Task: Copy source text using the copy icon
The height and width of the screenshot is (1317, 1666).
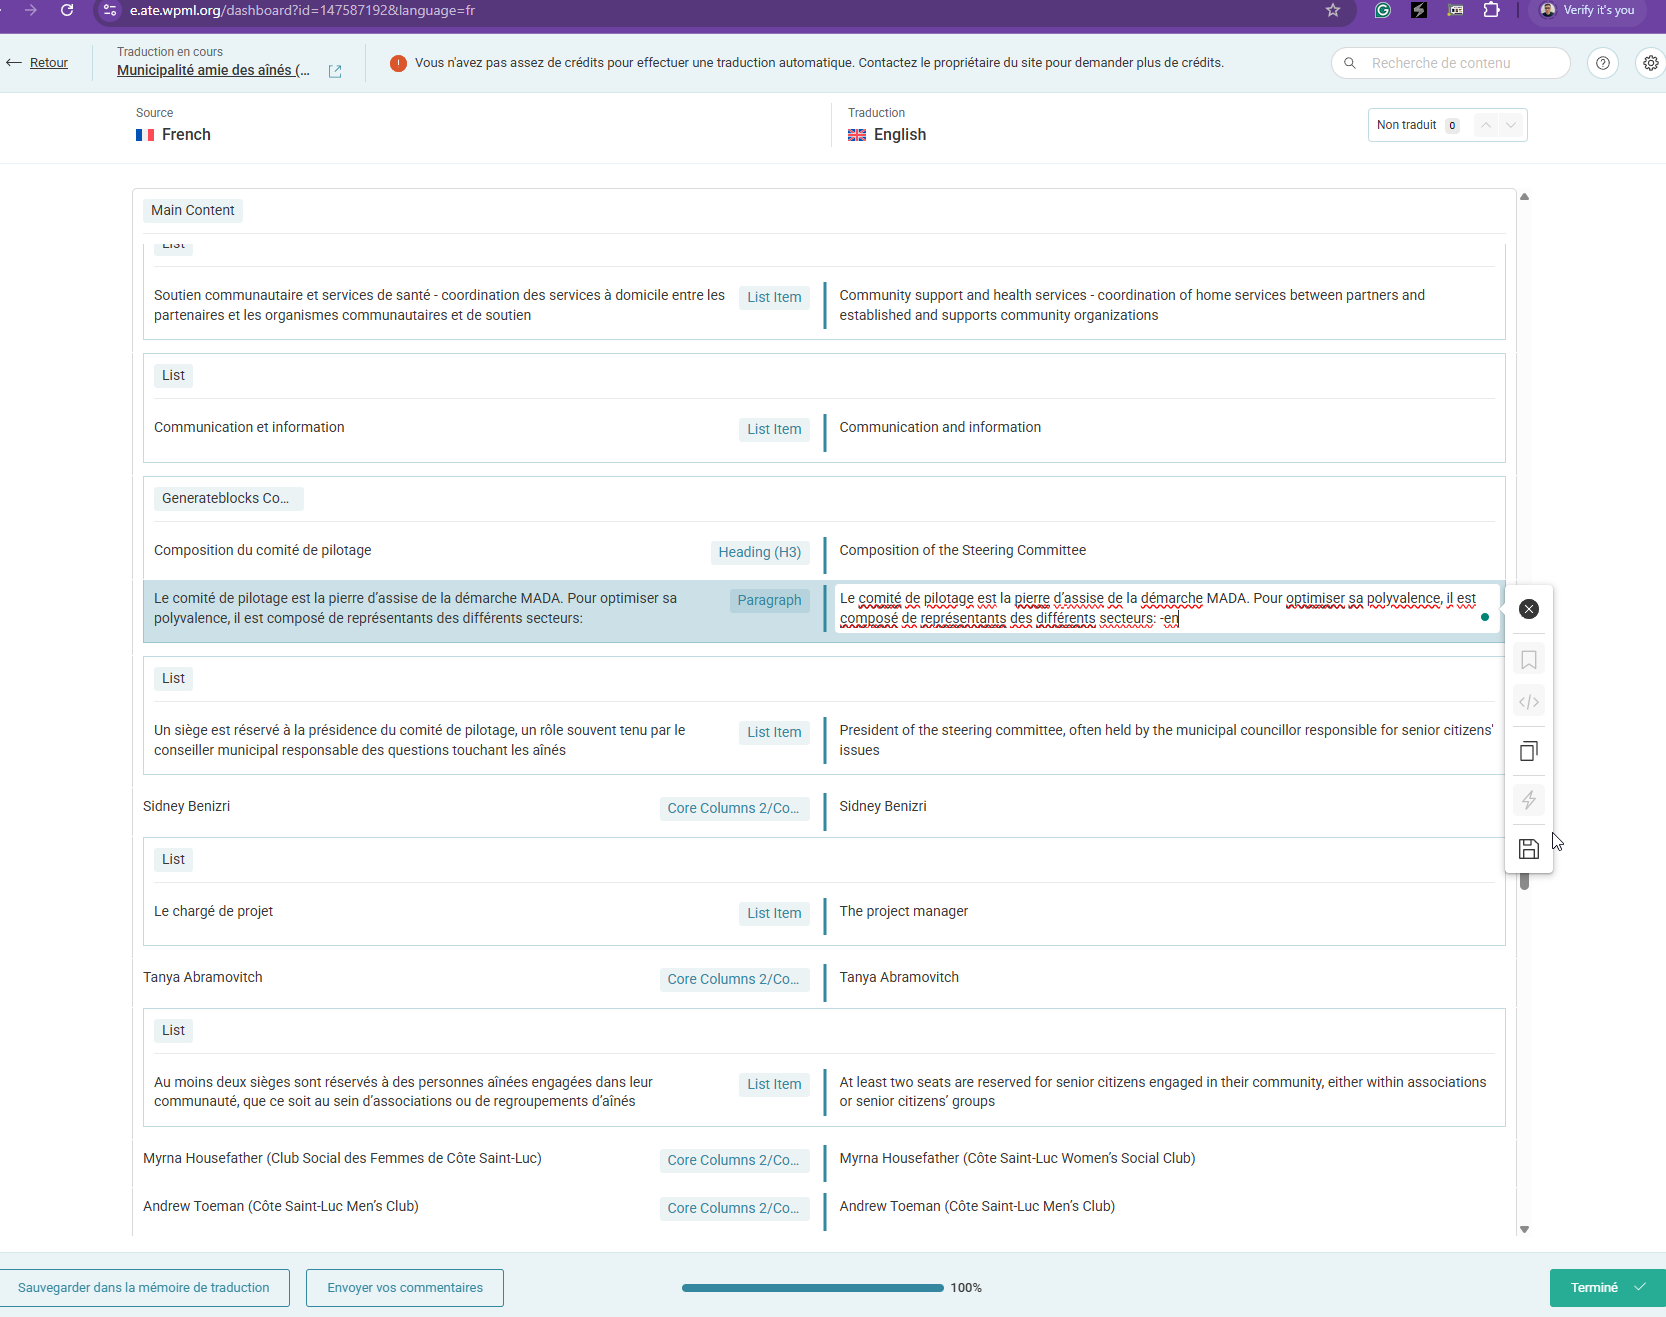Action: pyautogui.click(x=1529, y=751)
